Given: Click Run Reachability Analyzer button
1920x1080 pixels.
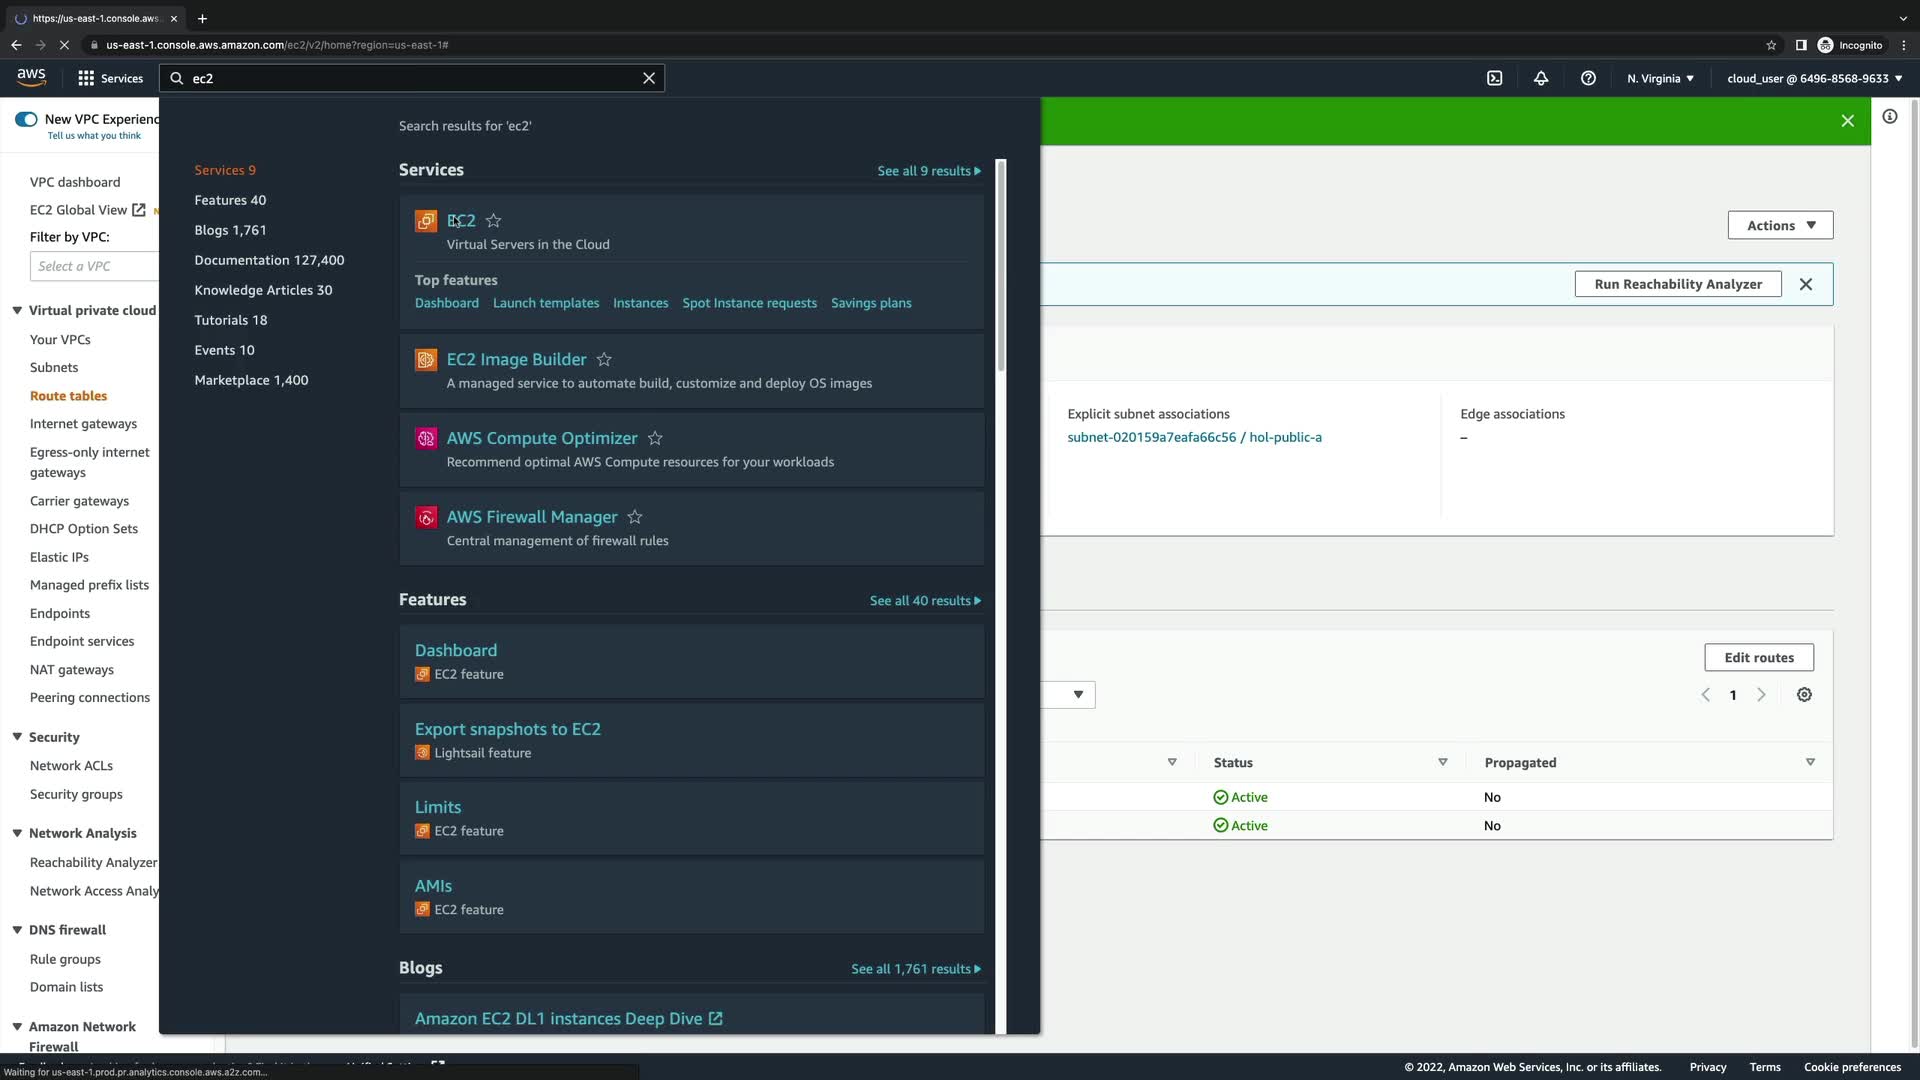Looking at the screenshot, I should point(1677,284).
